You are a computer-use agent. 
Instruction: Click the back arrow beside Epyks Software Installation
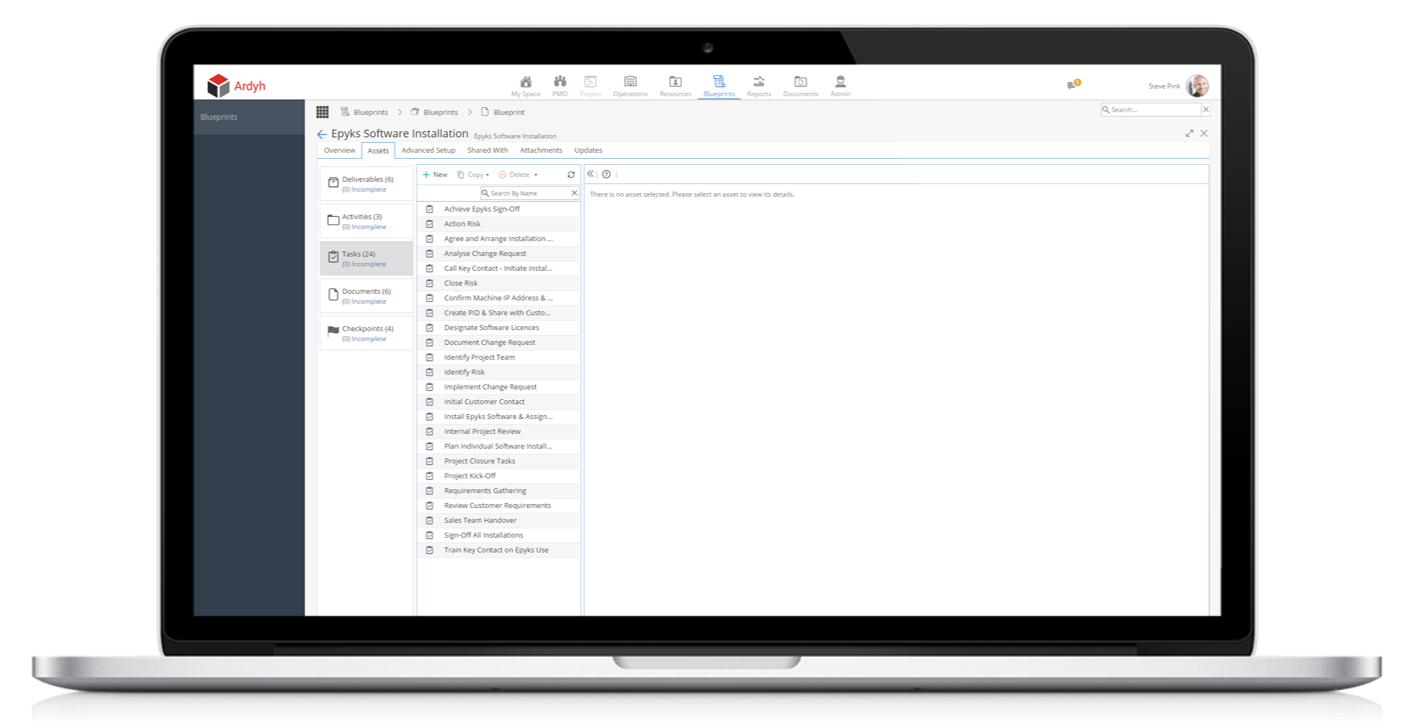pyautogui.click(x=322, y=134)
